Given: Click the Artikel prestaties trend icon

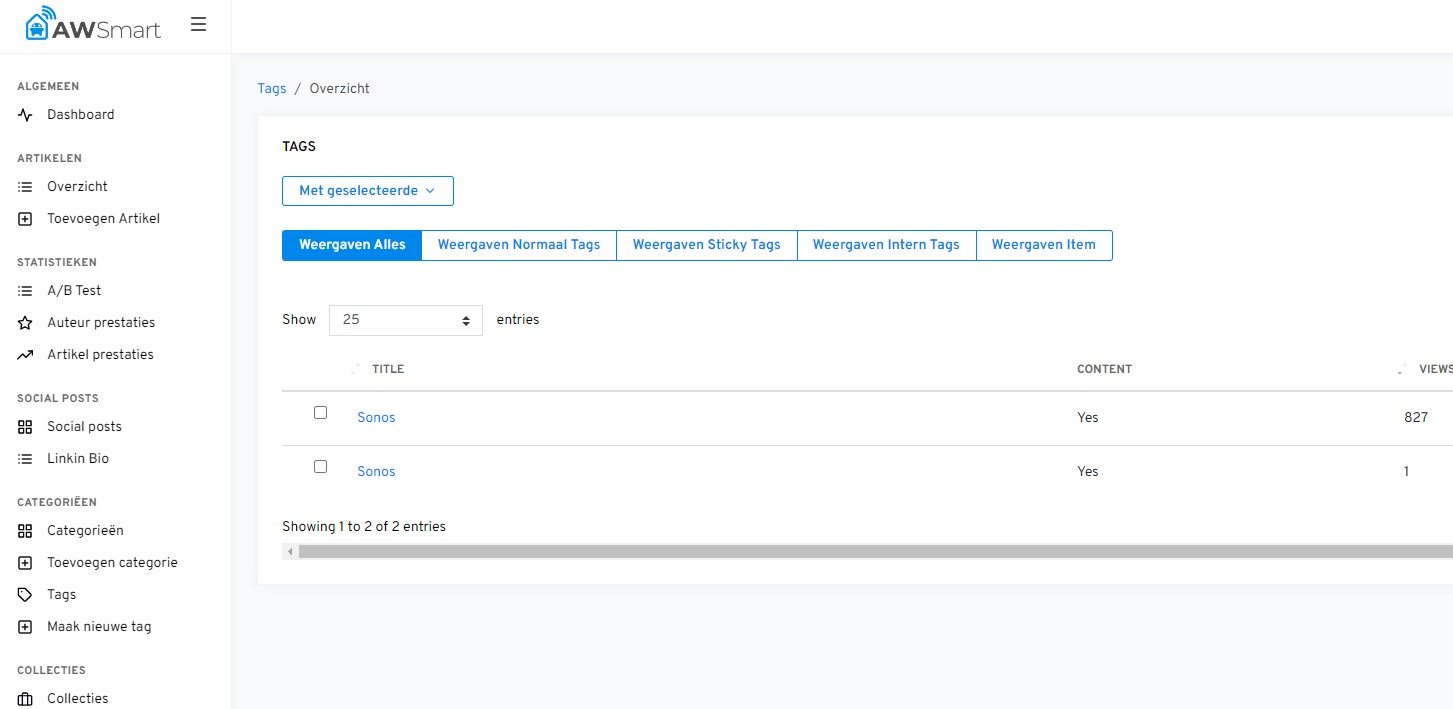Looking at the screenshot, I should [x=26, y=355].
